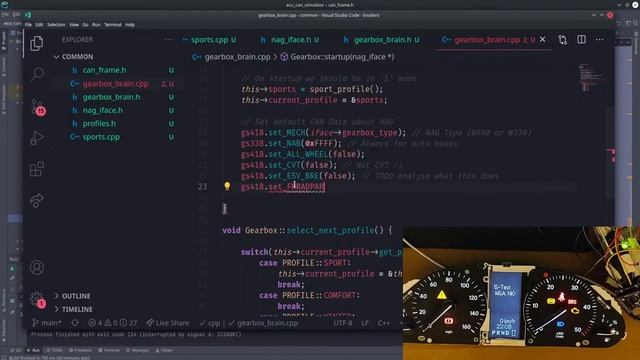Switch to sports.cpp editor tab

coord(209,40)
